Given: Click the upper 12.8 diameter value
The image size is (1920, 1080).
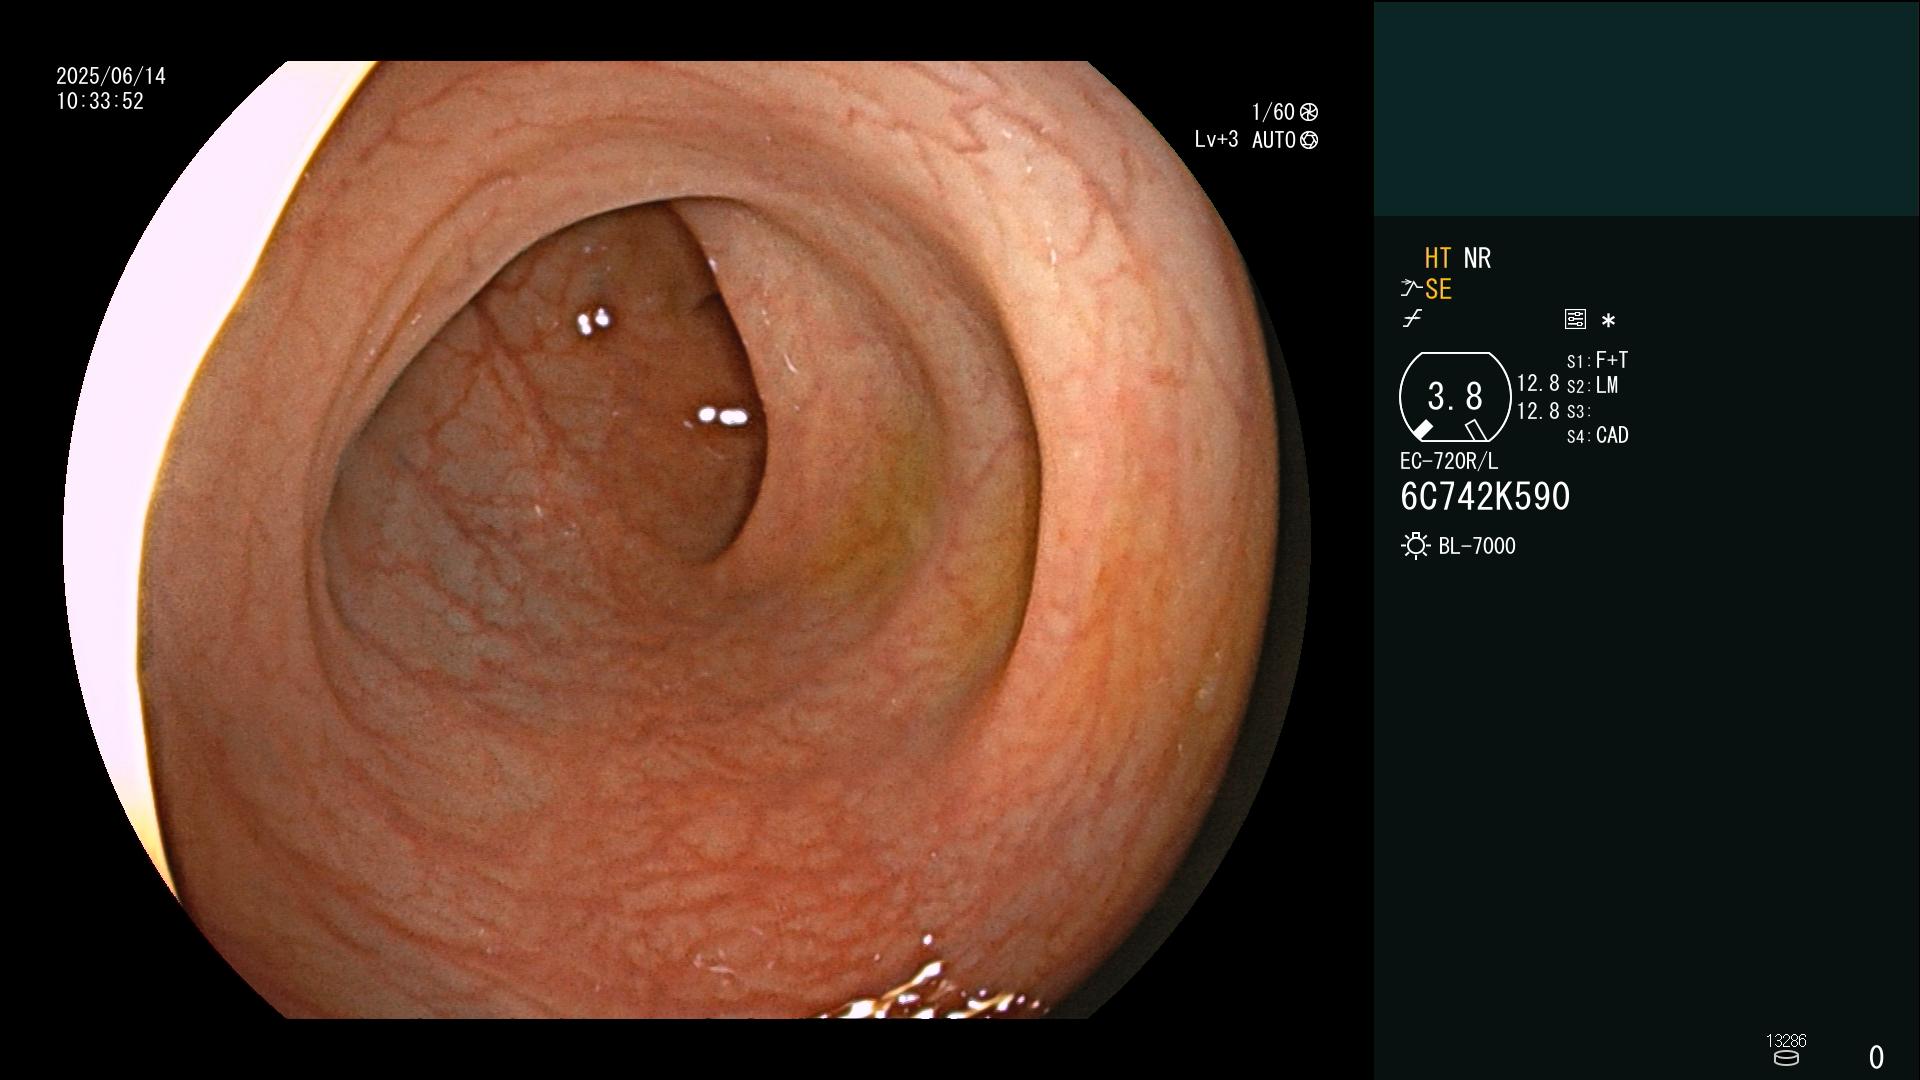Looking at the screenshot, I should (1538, 383).
